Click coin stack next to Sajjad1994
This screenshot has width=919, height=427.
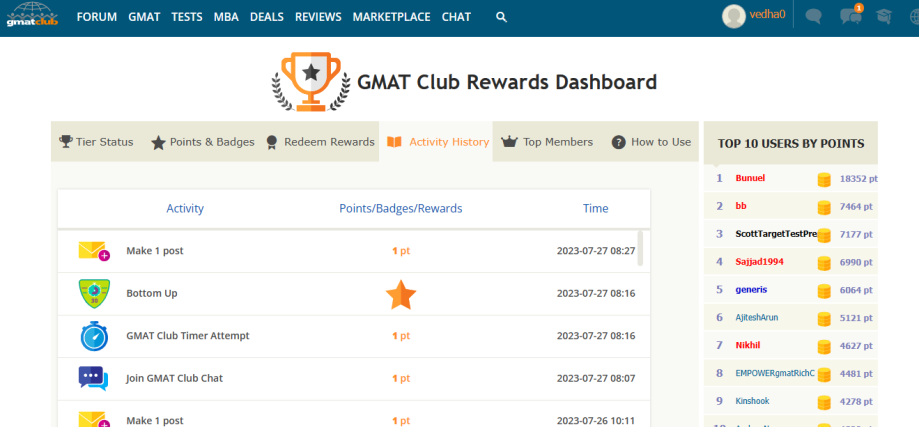pyautogui.click(x=824, y=263)
